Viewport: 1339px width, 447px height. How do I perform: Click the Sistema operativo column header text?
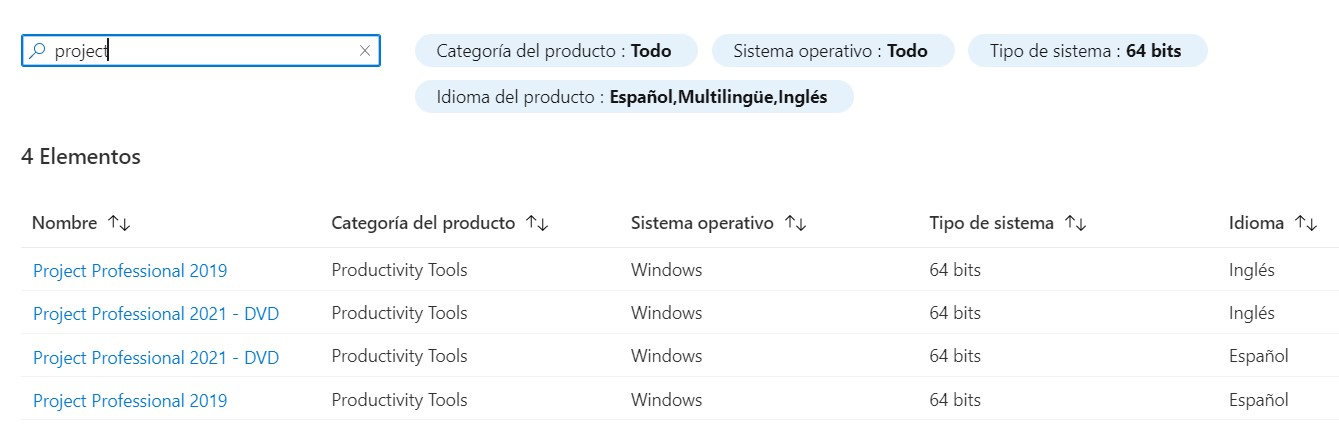pyautogui.click(x=702, y=224)
